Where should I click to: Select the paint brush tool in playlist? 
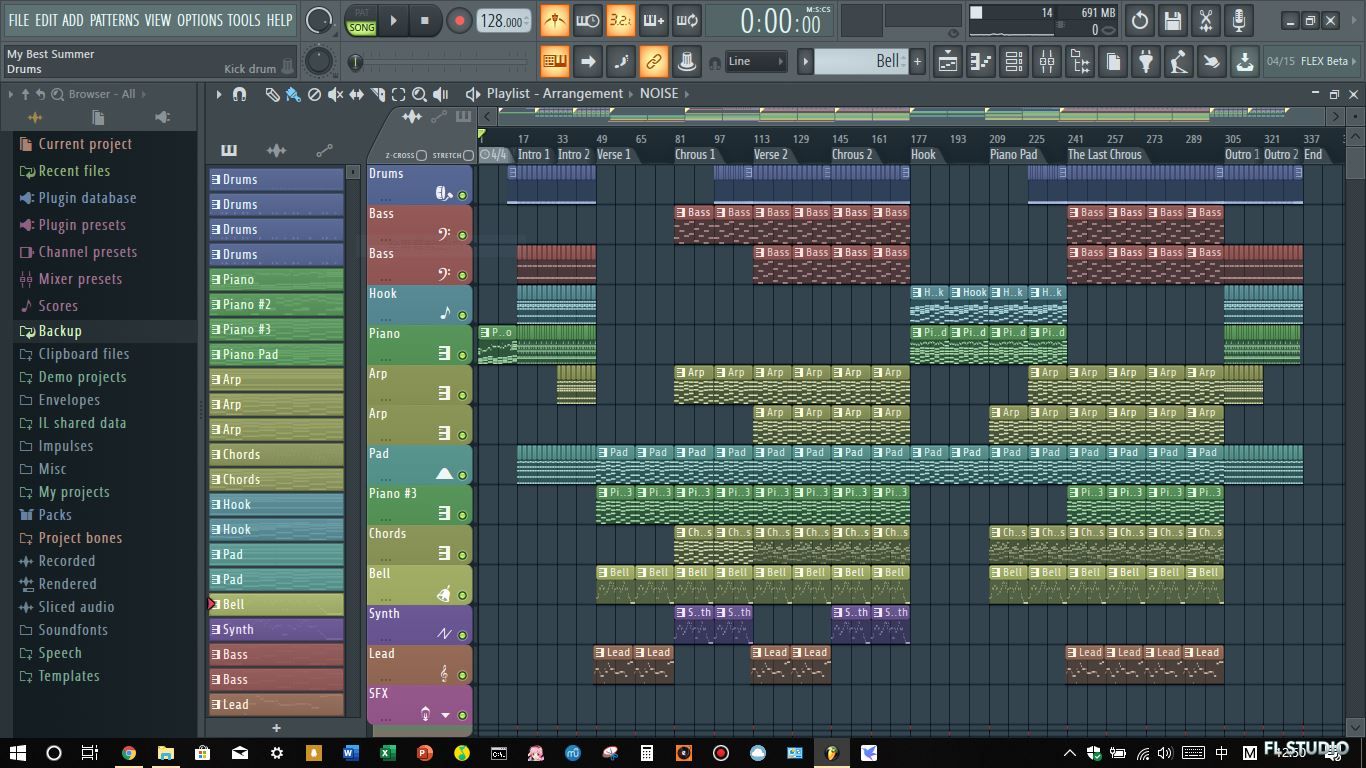click(x=292, y=94)
